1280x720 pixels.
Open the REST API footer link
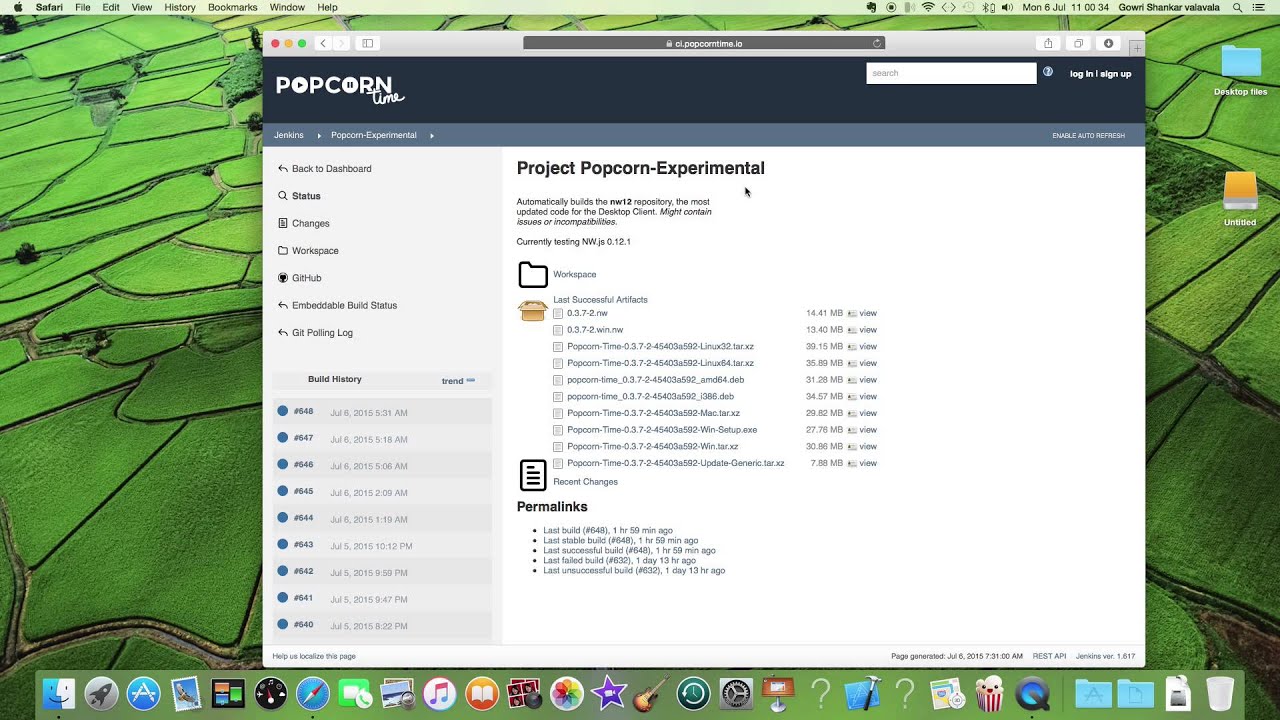click(x=1049, y=656)
